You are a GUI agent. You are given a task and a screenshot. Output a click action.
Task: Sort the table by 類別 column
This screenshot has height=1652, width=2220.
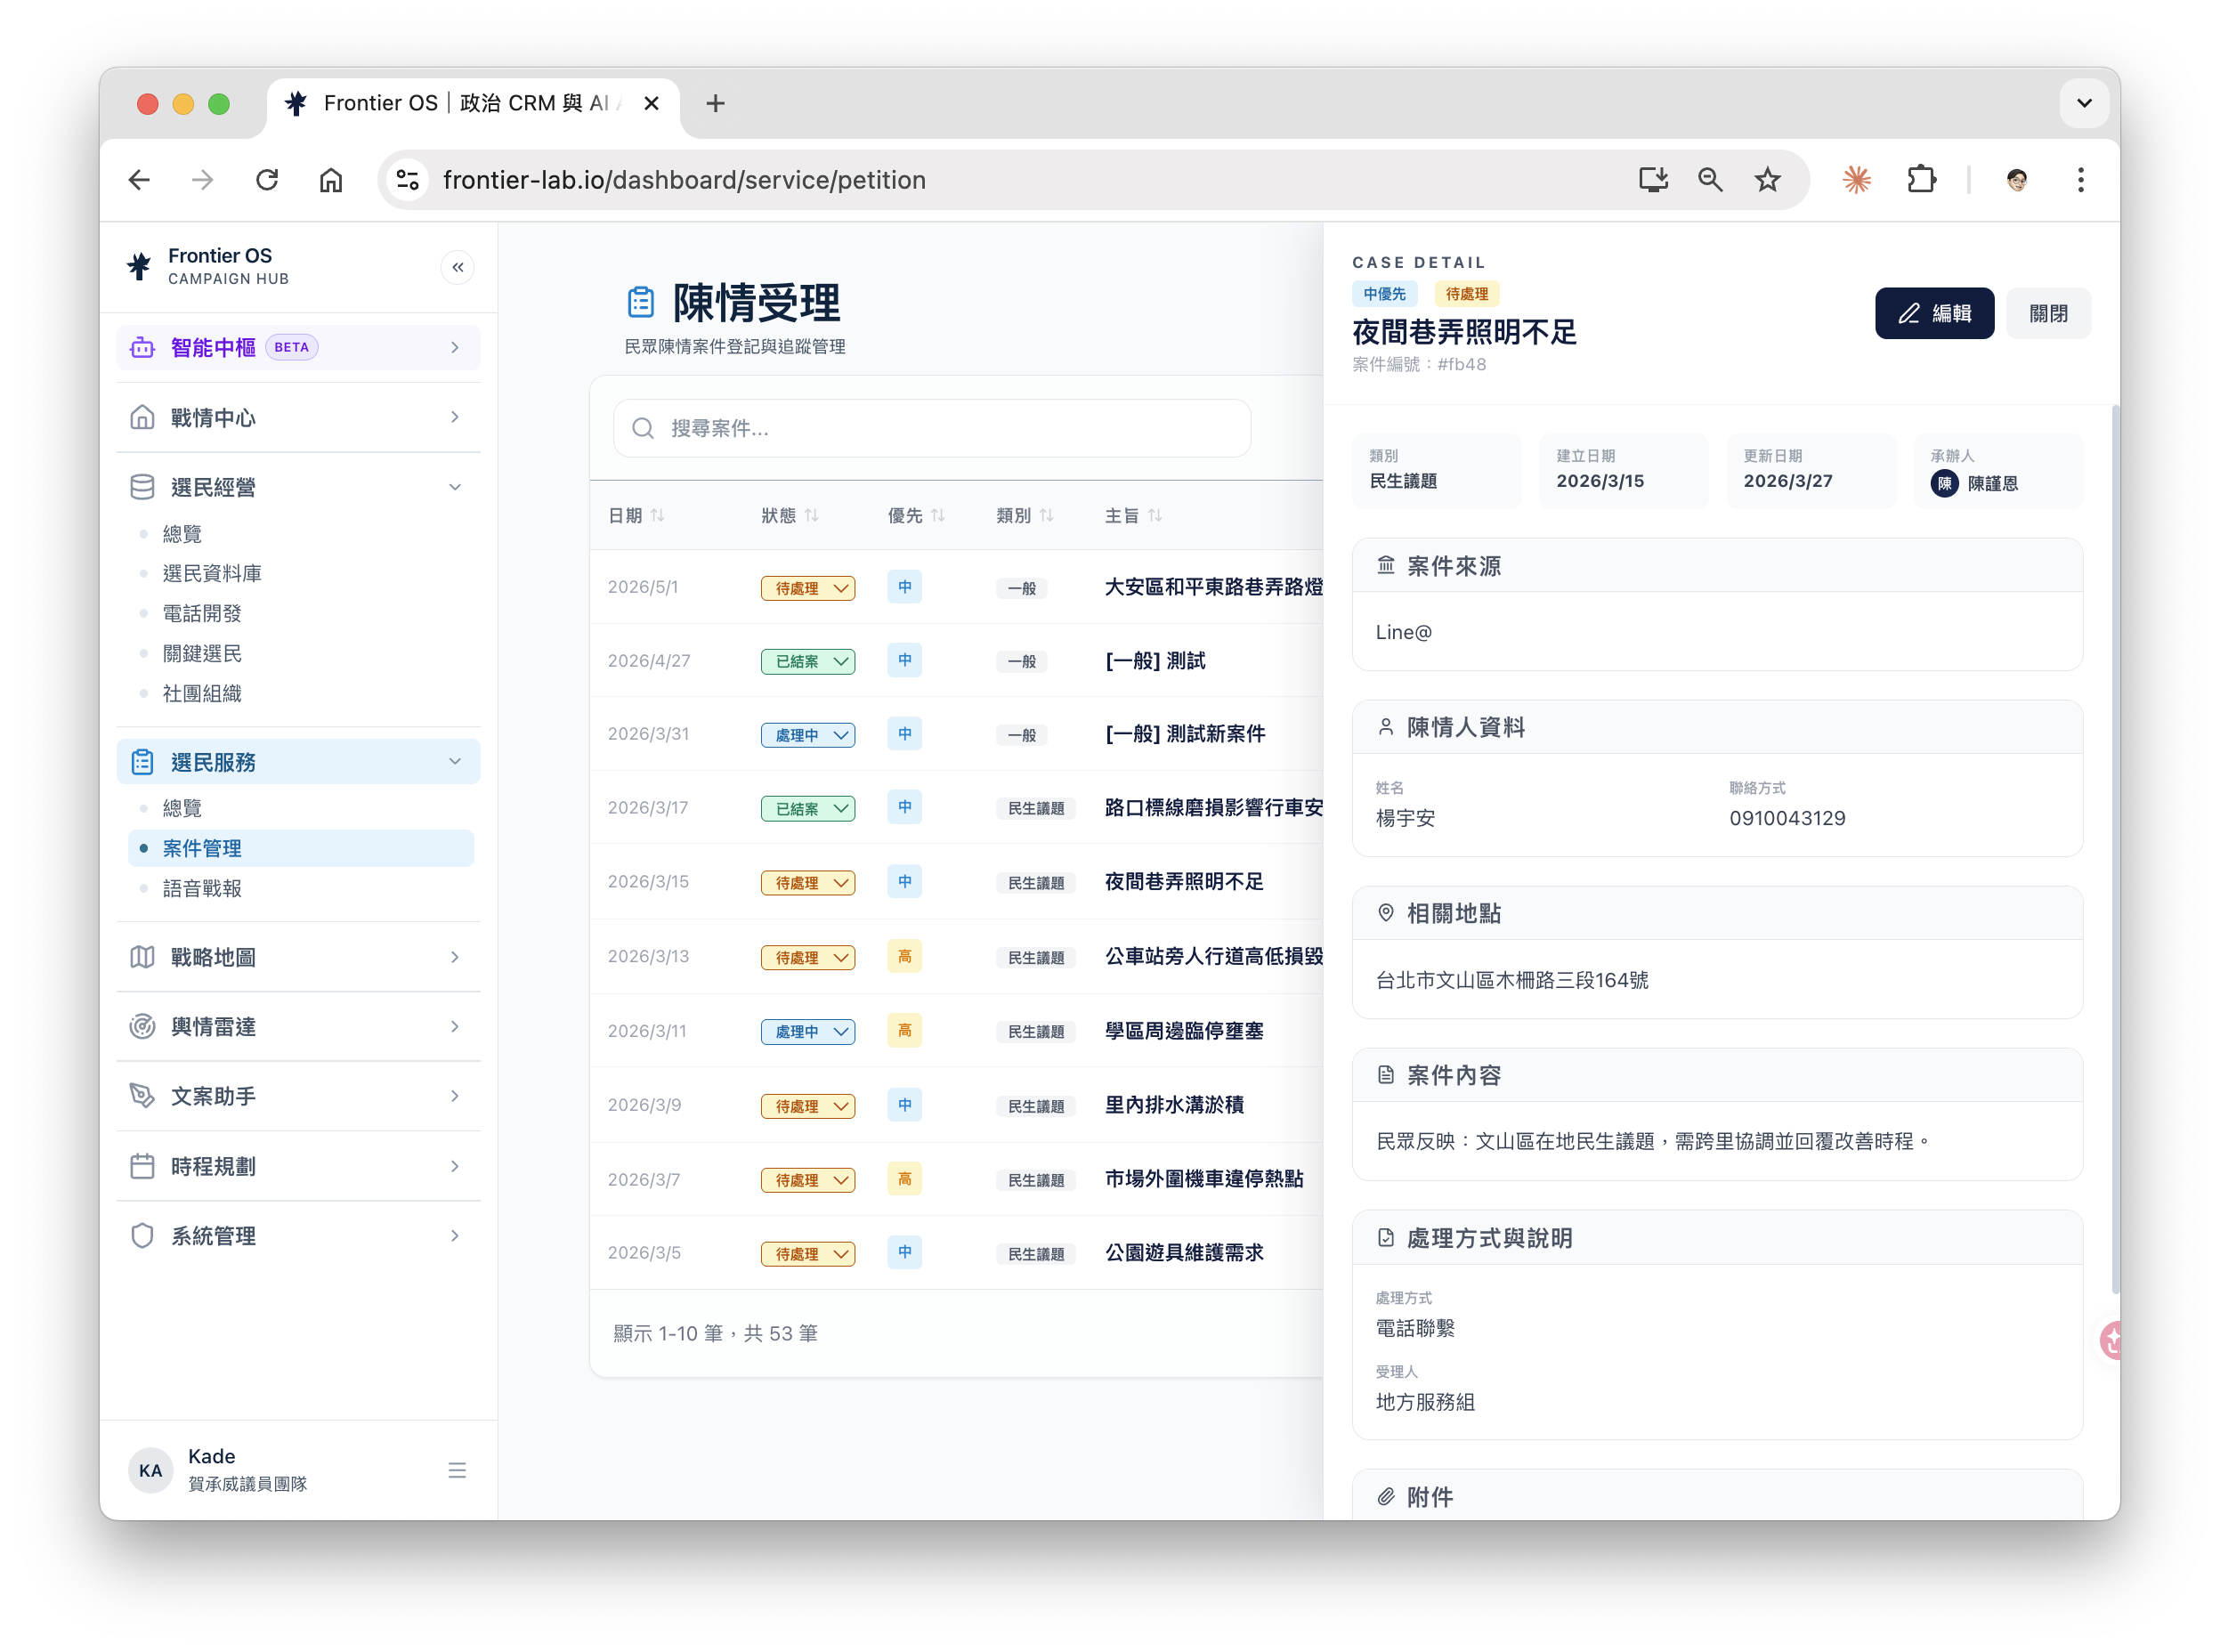(1024, 515)
